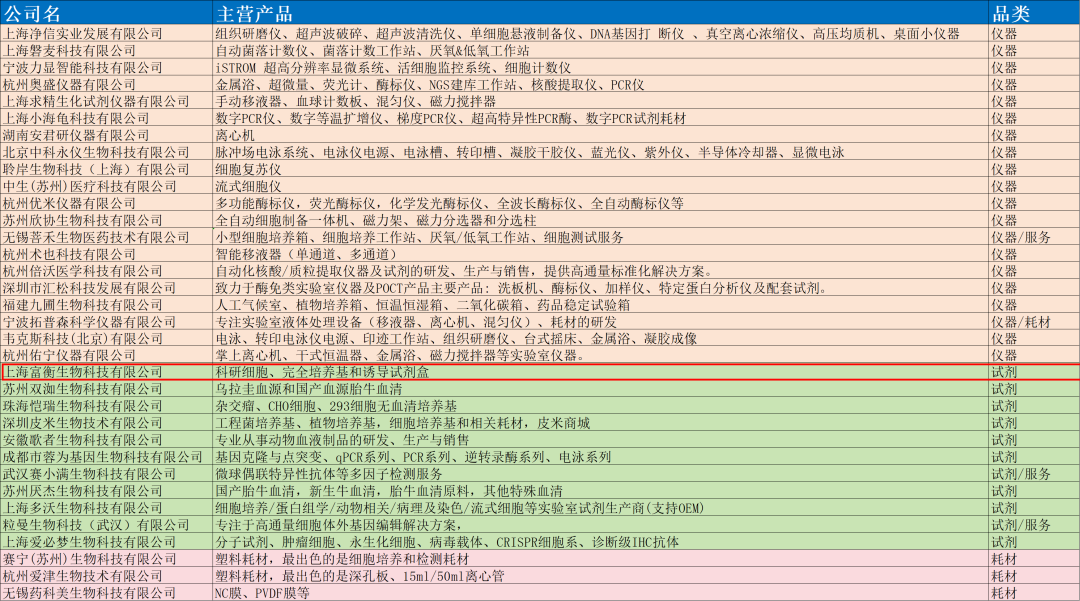Click the 主营产品 column header
The height and width of the screenshot is (601, 1080).
coord(601,13)
